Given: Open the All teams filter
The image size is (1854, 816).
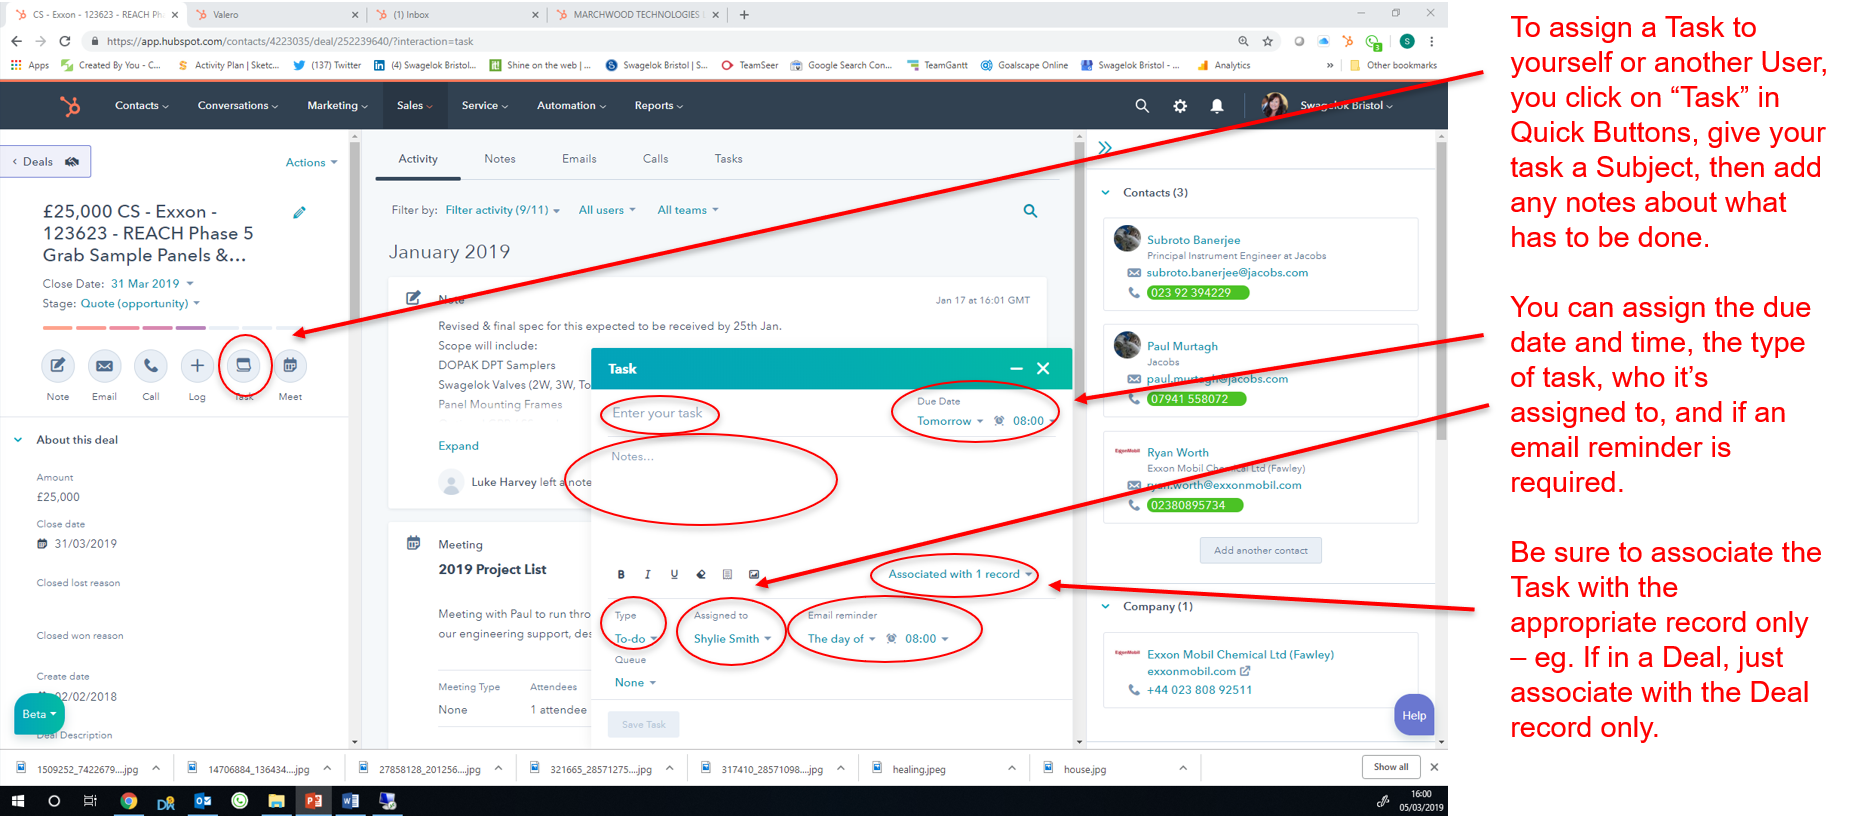Looking at the screenshot, I should [x=688, y=211].
